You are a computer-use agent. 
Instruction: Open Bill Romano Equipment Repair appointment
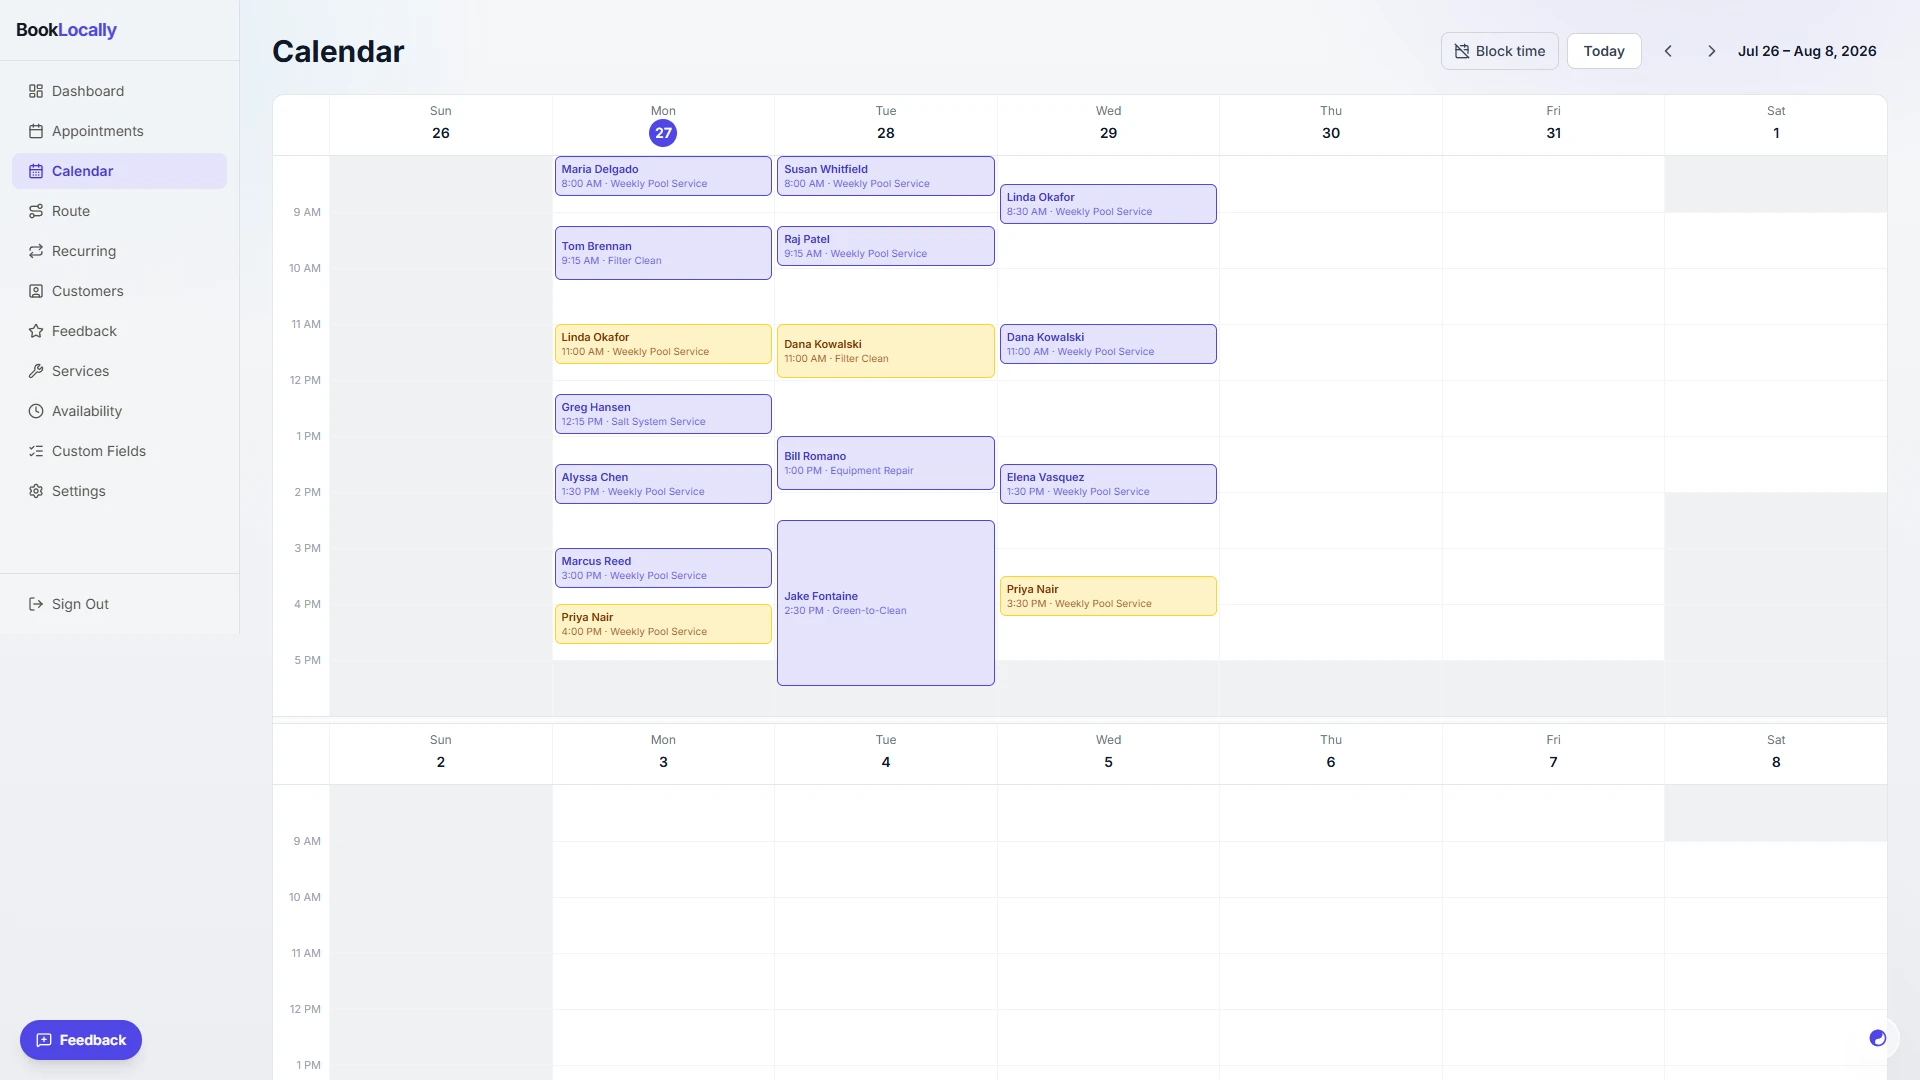886,463
